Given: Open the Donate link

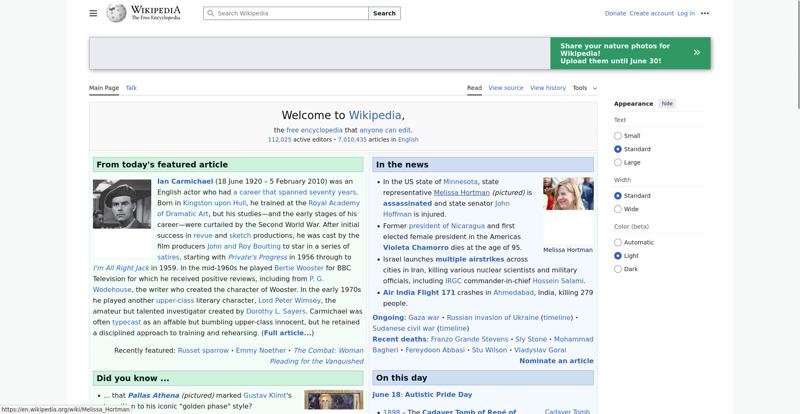Looking at the screenshot, I should click(615, 13).
